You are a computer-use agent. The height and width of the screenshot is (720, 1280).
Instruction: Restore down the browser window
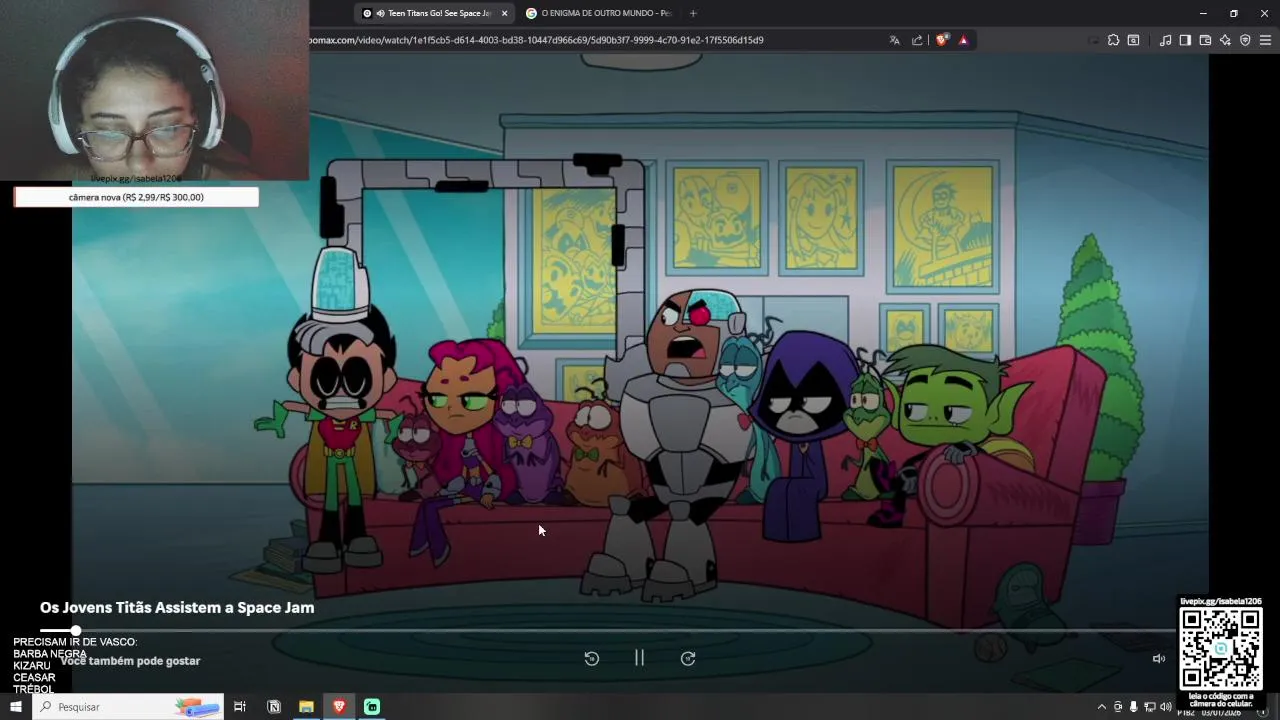click(1234, 13)
